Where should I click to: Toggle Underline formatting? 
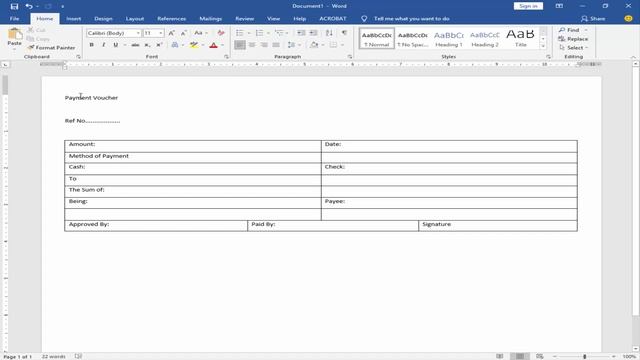116,45
